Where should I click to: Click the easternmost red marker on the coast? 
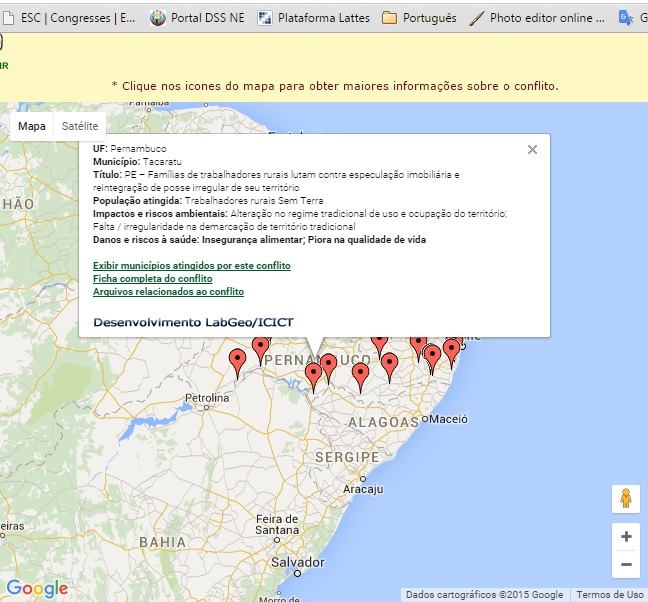coord(451,350)
